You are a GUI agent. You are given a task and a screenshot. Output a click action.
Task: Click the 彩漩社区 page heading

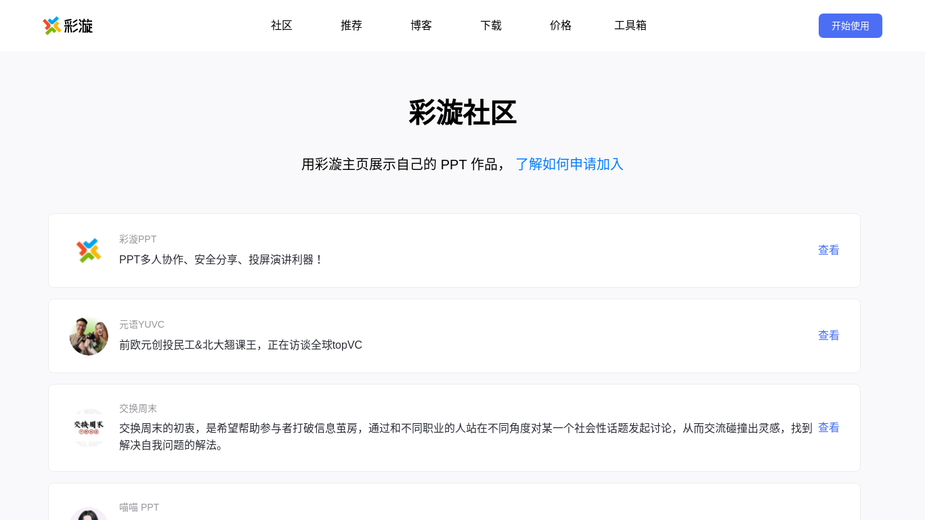[462, 112]
